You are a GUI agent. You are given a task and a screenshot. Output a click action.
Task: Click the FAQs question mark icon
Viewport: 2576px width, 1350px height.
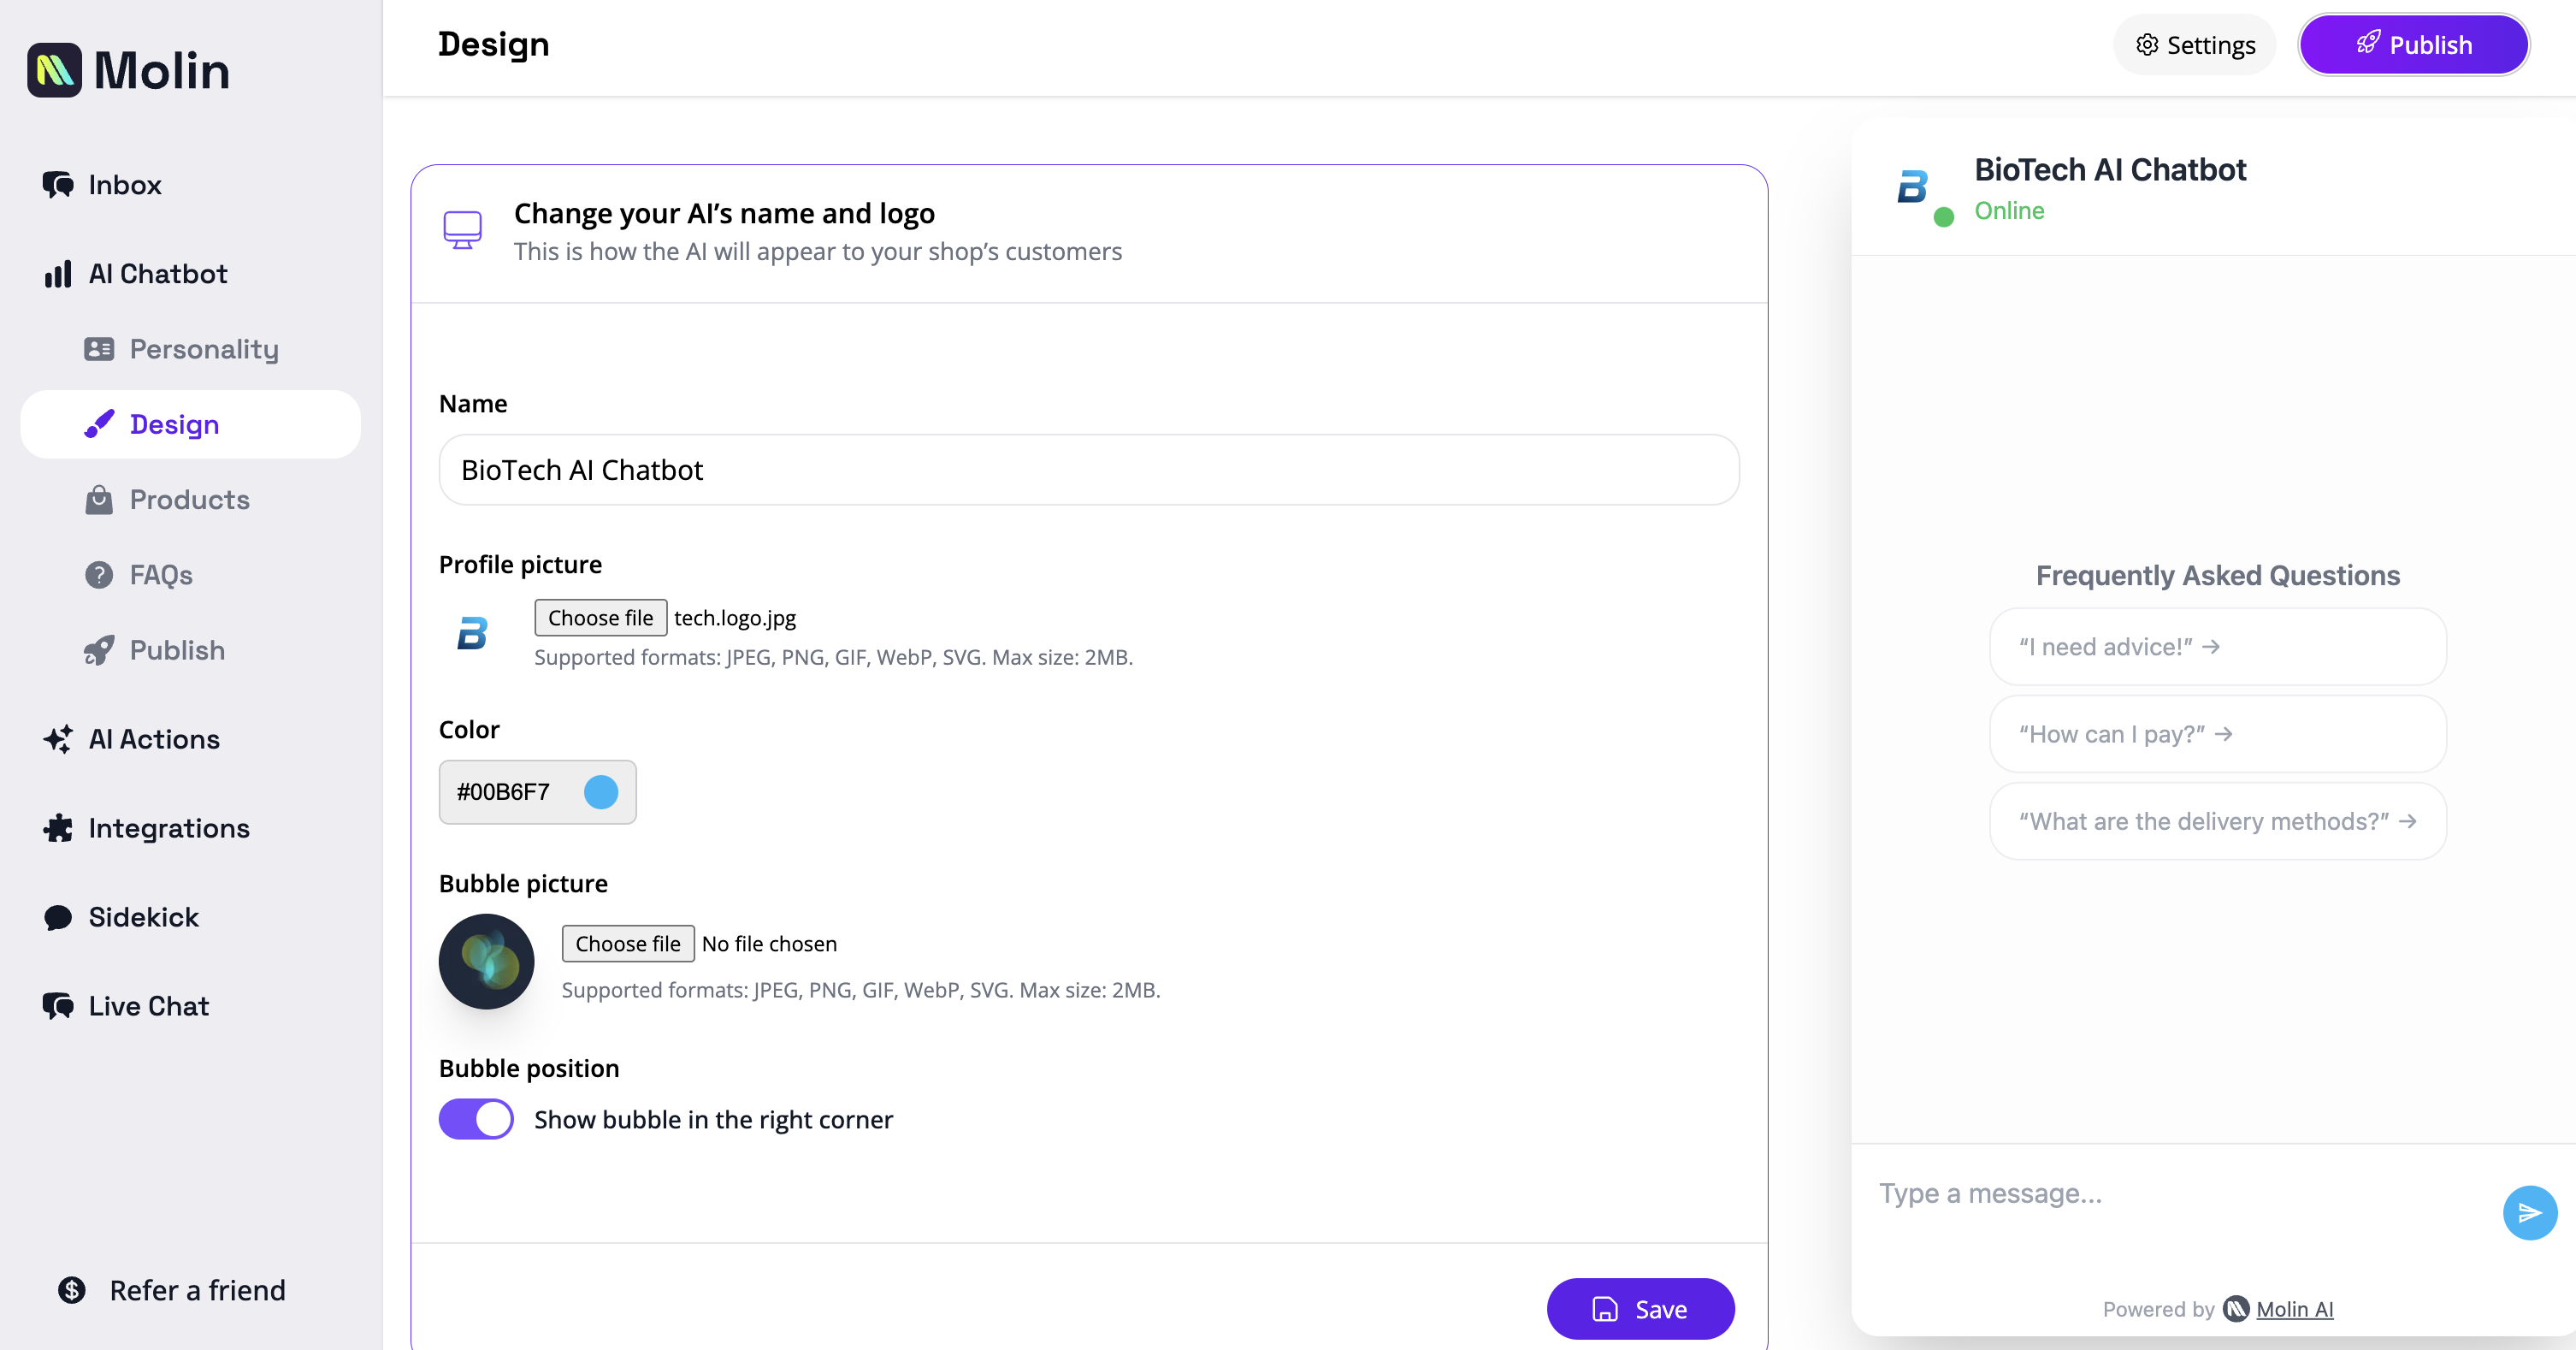click(99, 574)
